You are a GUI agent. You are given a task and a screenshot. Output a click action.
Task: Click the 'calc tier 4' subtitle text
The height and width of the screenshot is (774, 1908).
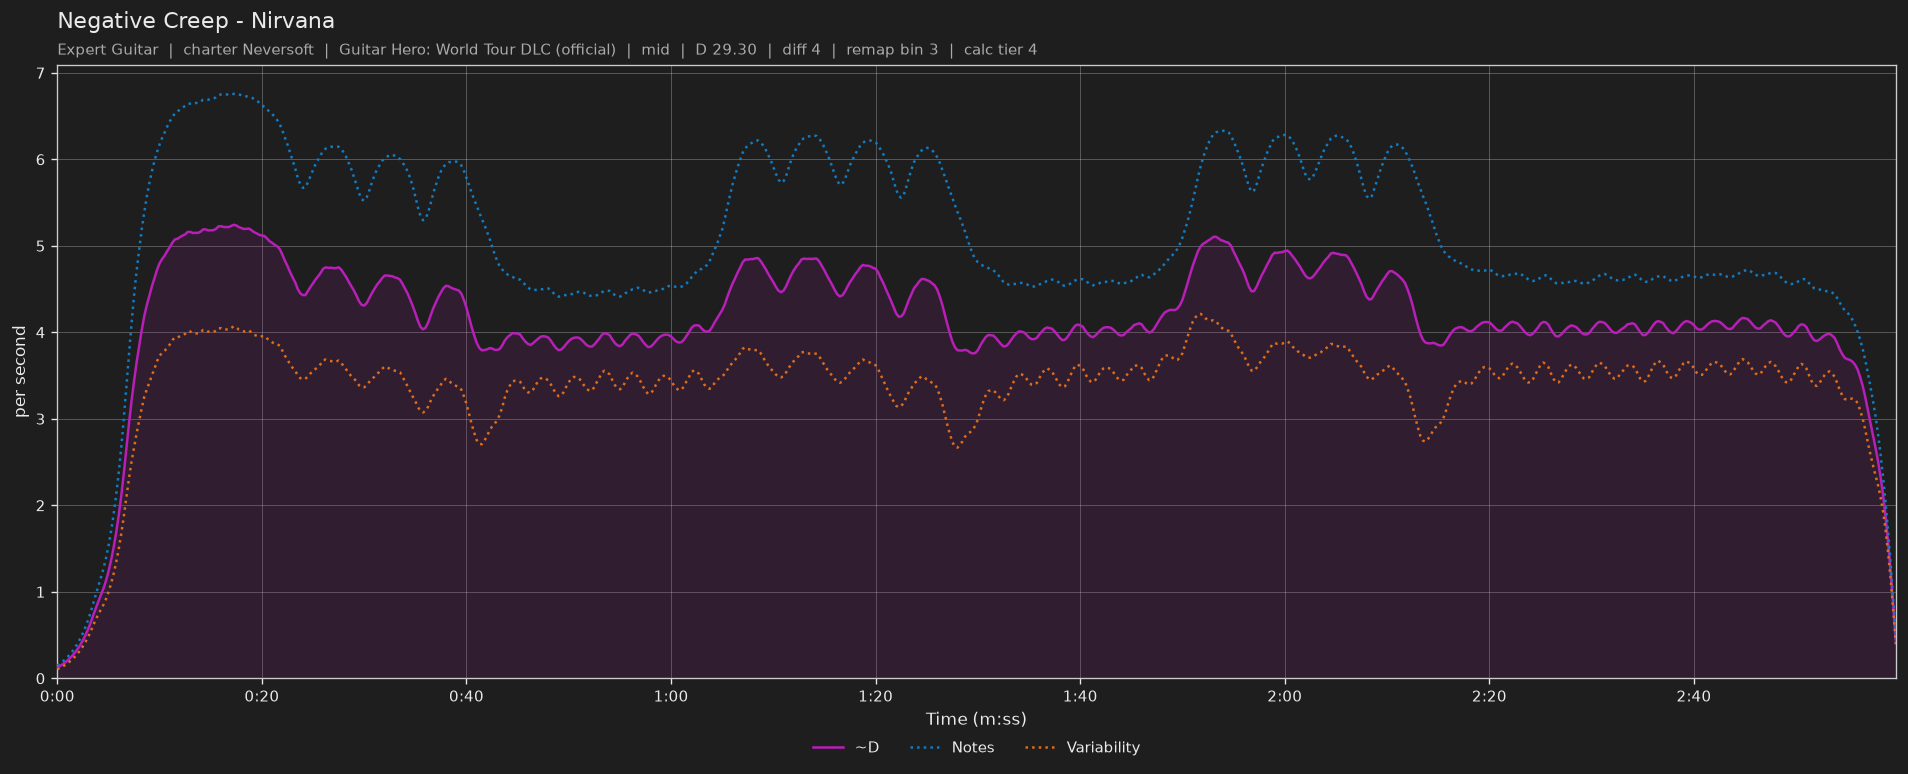point(1000,50)
